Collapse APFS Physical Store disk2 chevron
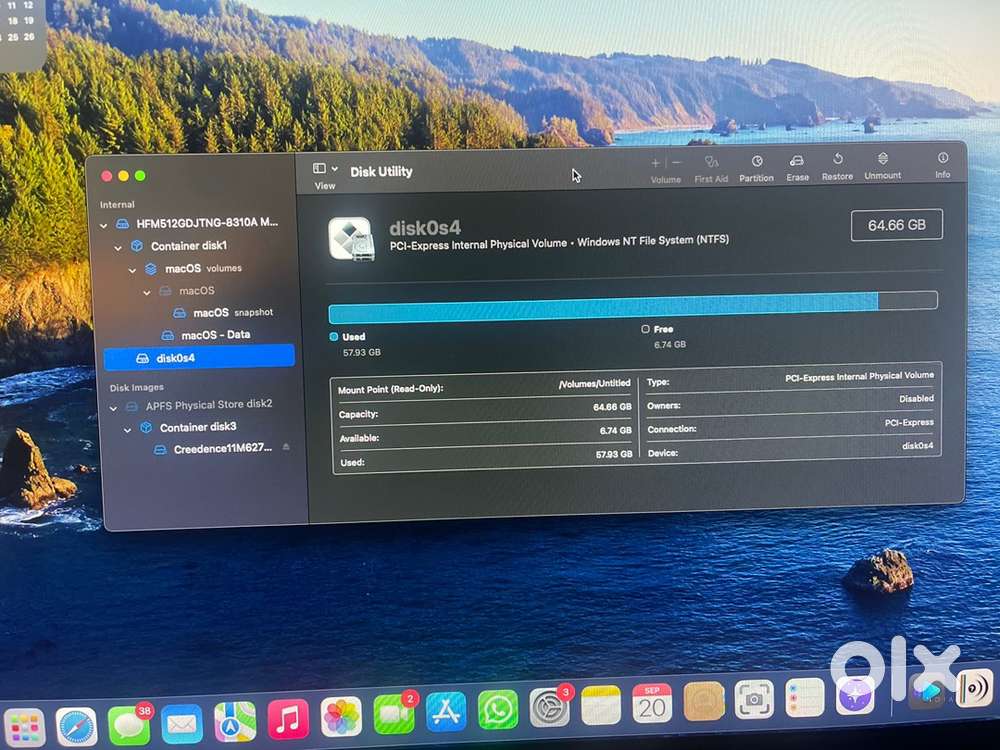This screenshot has height=750, width=1000. pos(114,408)
